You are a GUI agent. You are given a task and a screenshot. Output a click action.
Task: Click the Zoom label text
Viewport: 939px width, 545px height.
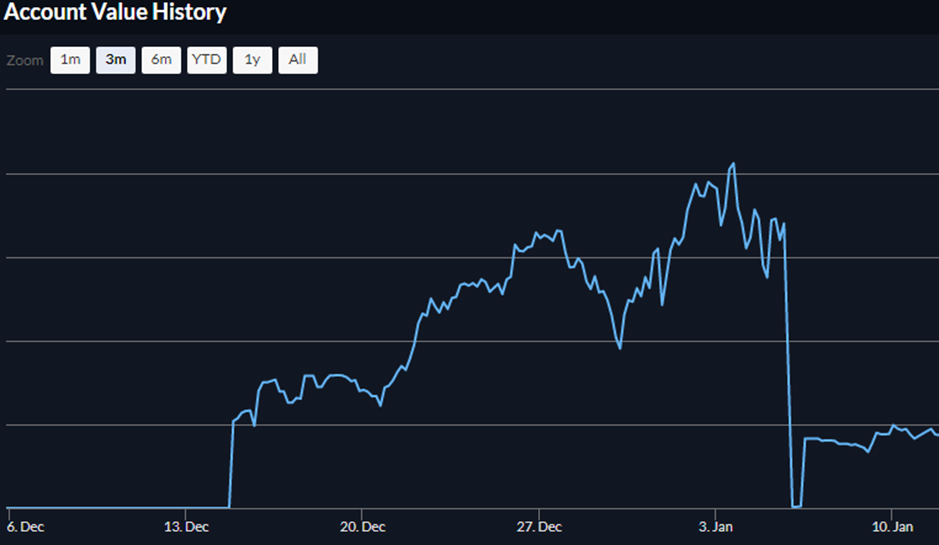pyautogui.click(x=25, y=60)
